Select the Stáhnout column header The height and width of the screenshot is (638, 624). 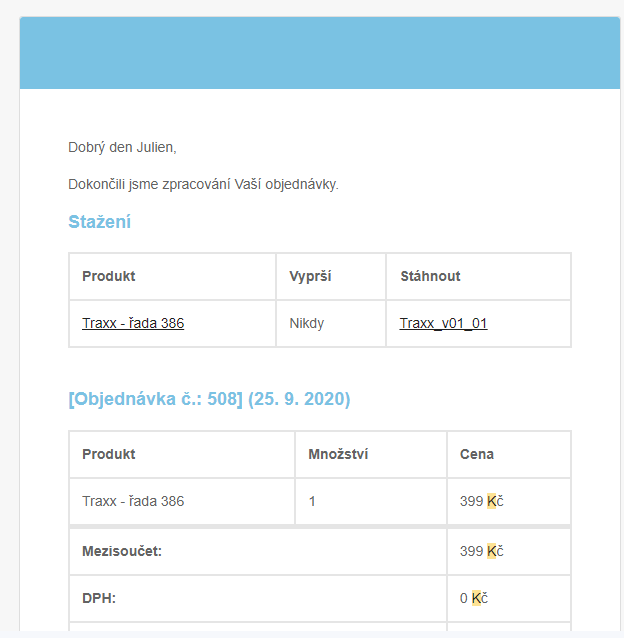coord(430,276)
